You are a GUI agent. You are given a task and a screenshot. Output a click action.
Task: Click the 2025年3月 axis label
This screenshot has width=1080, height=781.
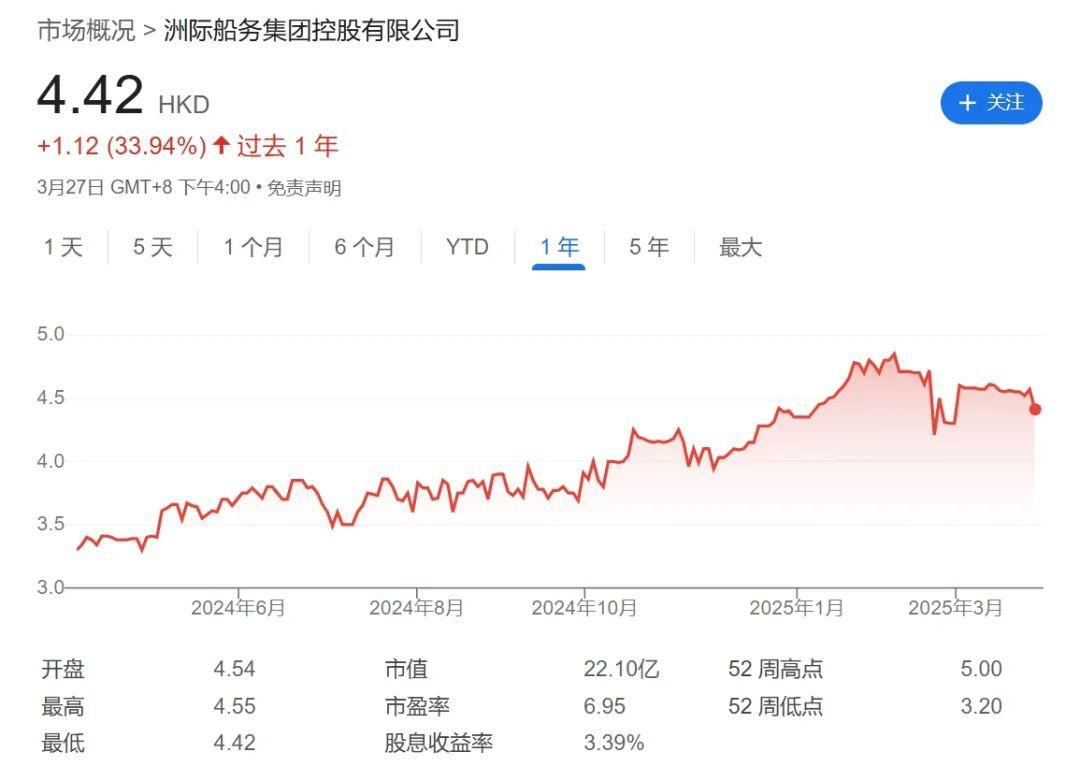click(955, 608)
